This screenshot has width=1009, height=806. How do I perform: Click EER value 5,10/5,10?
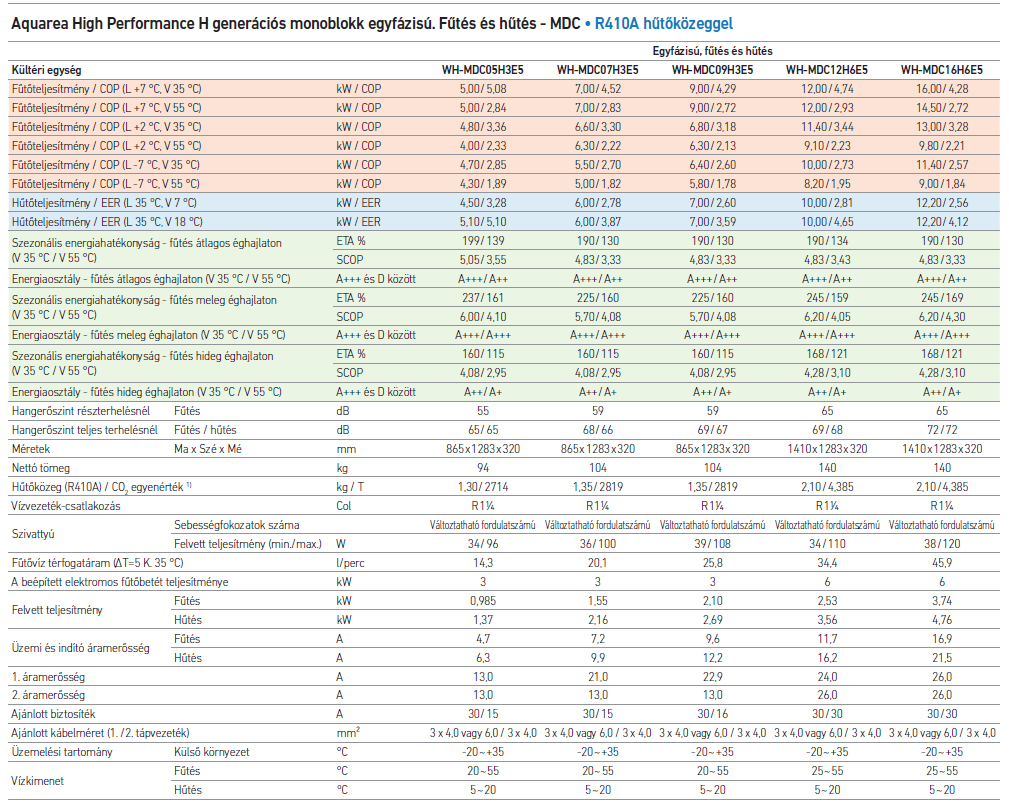483,222
